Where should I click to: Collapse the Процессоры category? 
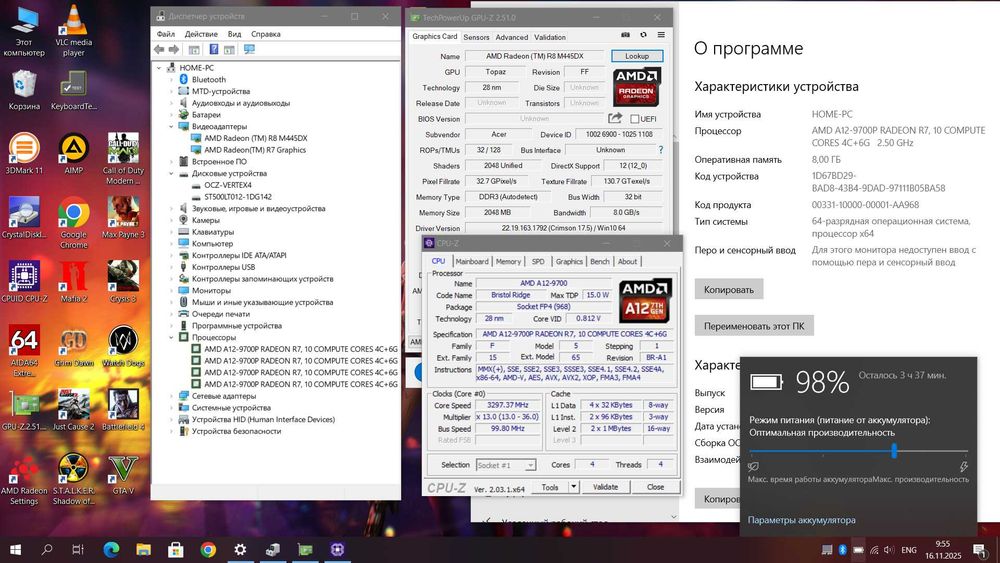point(172,337)
